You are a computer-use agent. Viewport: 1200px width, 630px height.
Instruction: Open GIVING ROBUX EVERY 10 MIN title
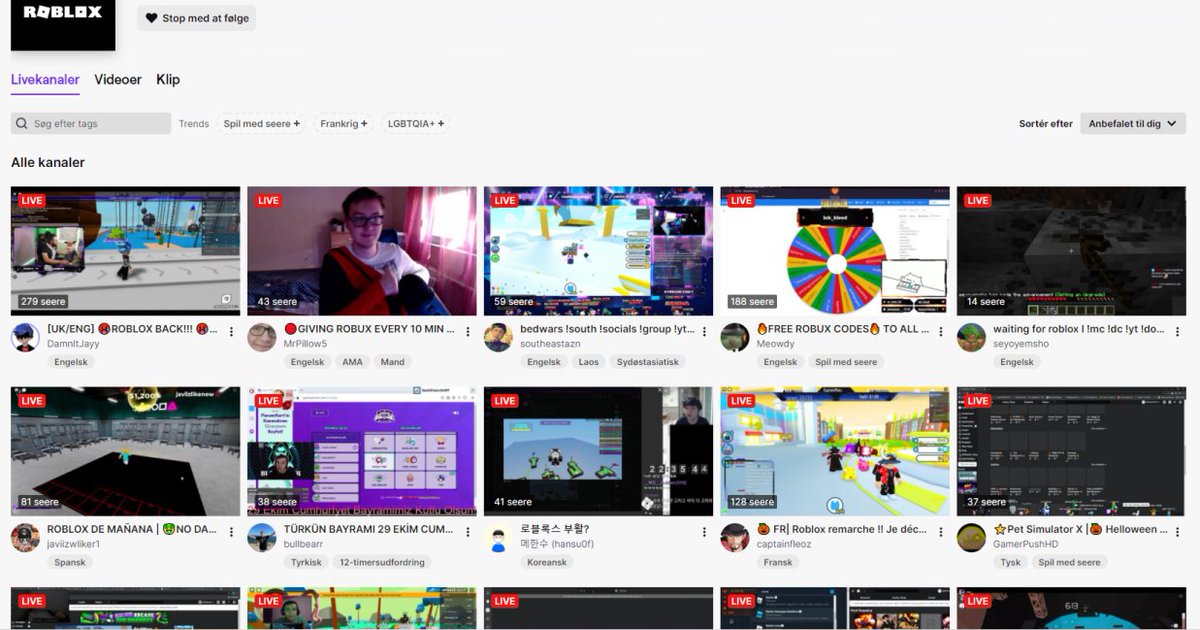coord(369,329)
